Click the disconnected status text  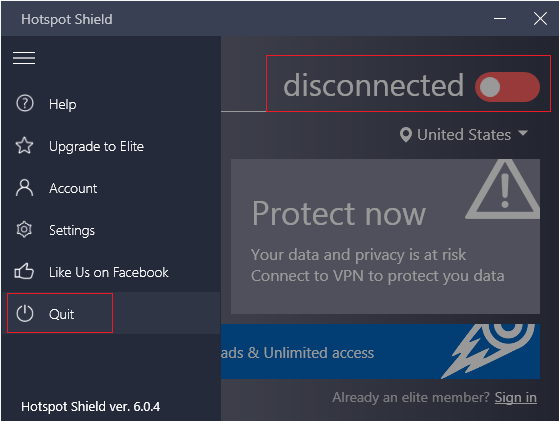[x=373, y=86]
